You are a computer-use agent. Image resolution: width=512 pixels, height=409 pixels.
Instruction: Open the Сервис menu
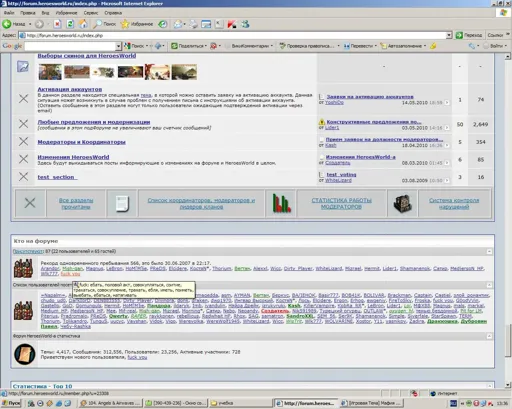[91, 13]
